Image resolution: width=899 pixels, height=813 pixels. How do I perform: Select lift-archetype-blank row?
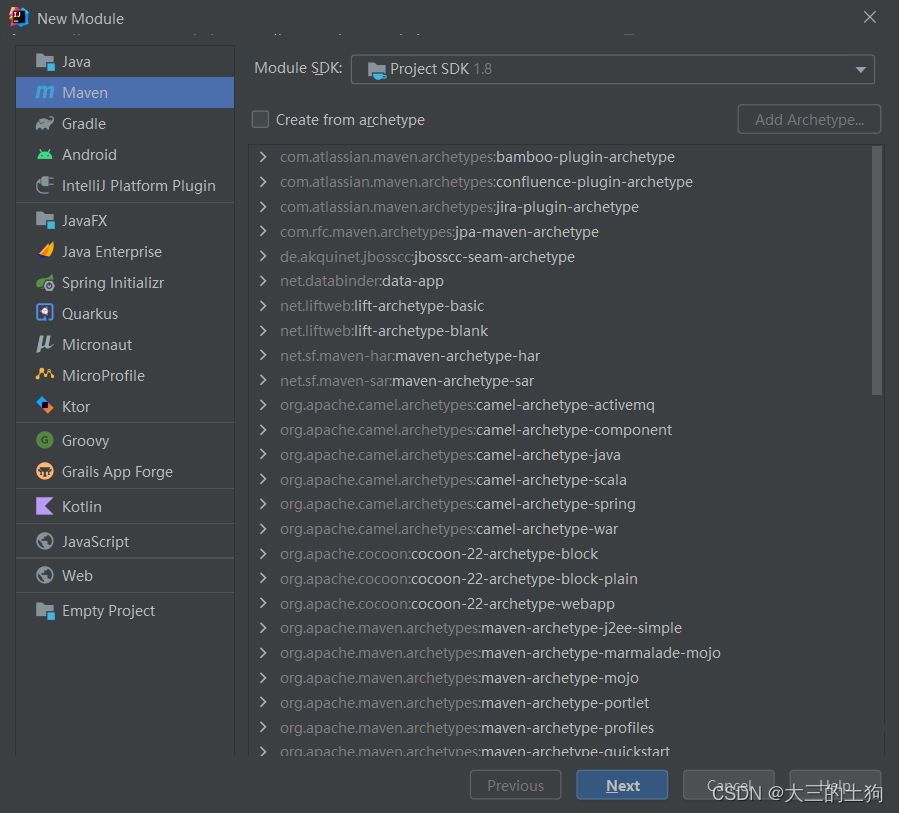click(562, 331)
